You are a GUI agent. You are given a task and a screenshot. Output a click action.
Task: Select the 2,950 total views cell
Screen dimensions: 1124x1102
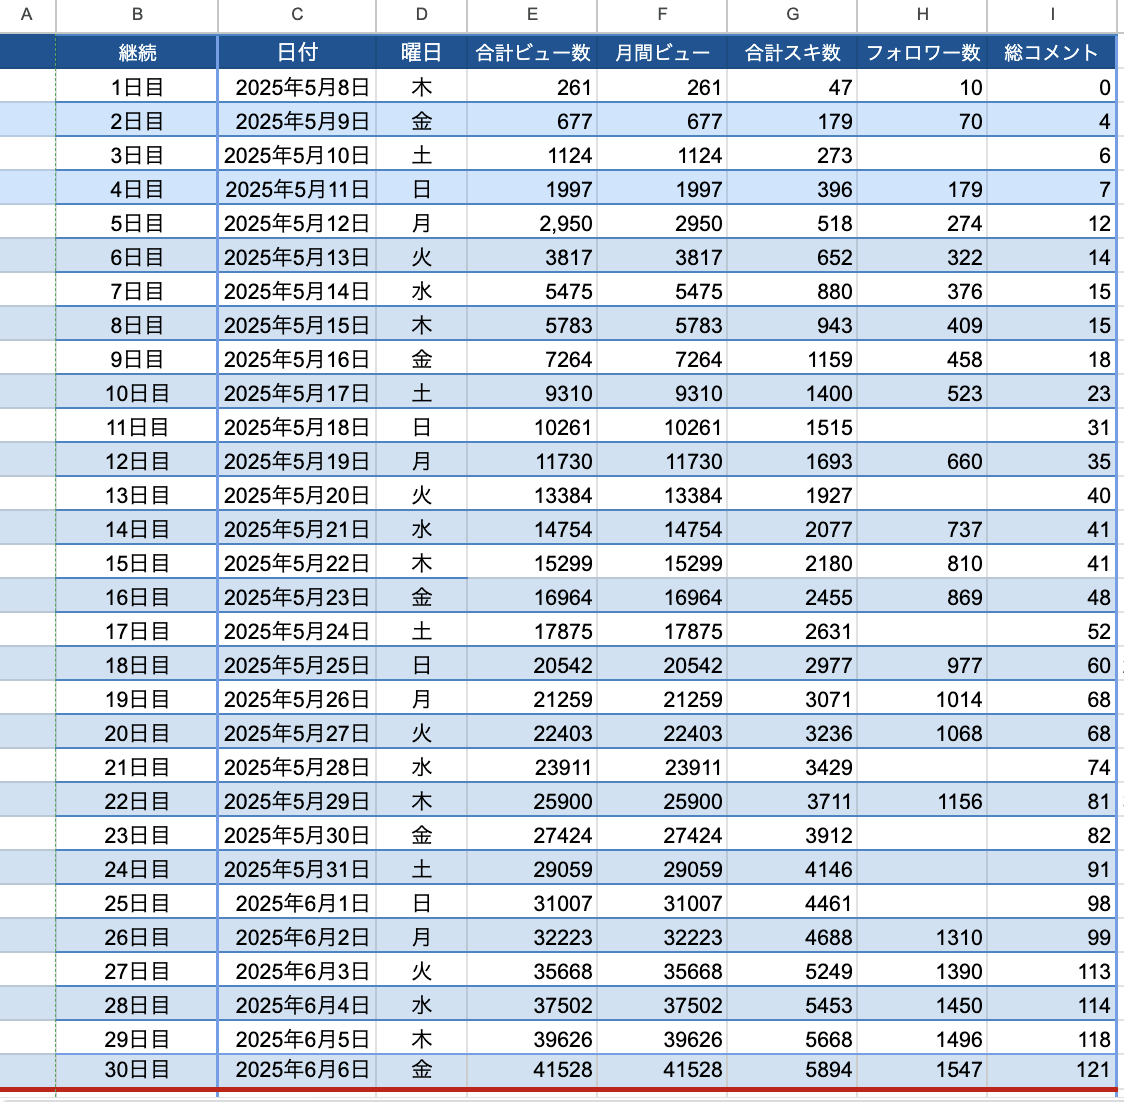[532, 223]
